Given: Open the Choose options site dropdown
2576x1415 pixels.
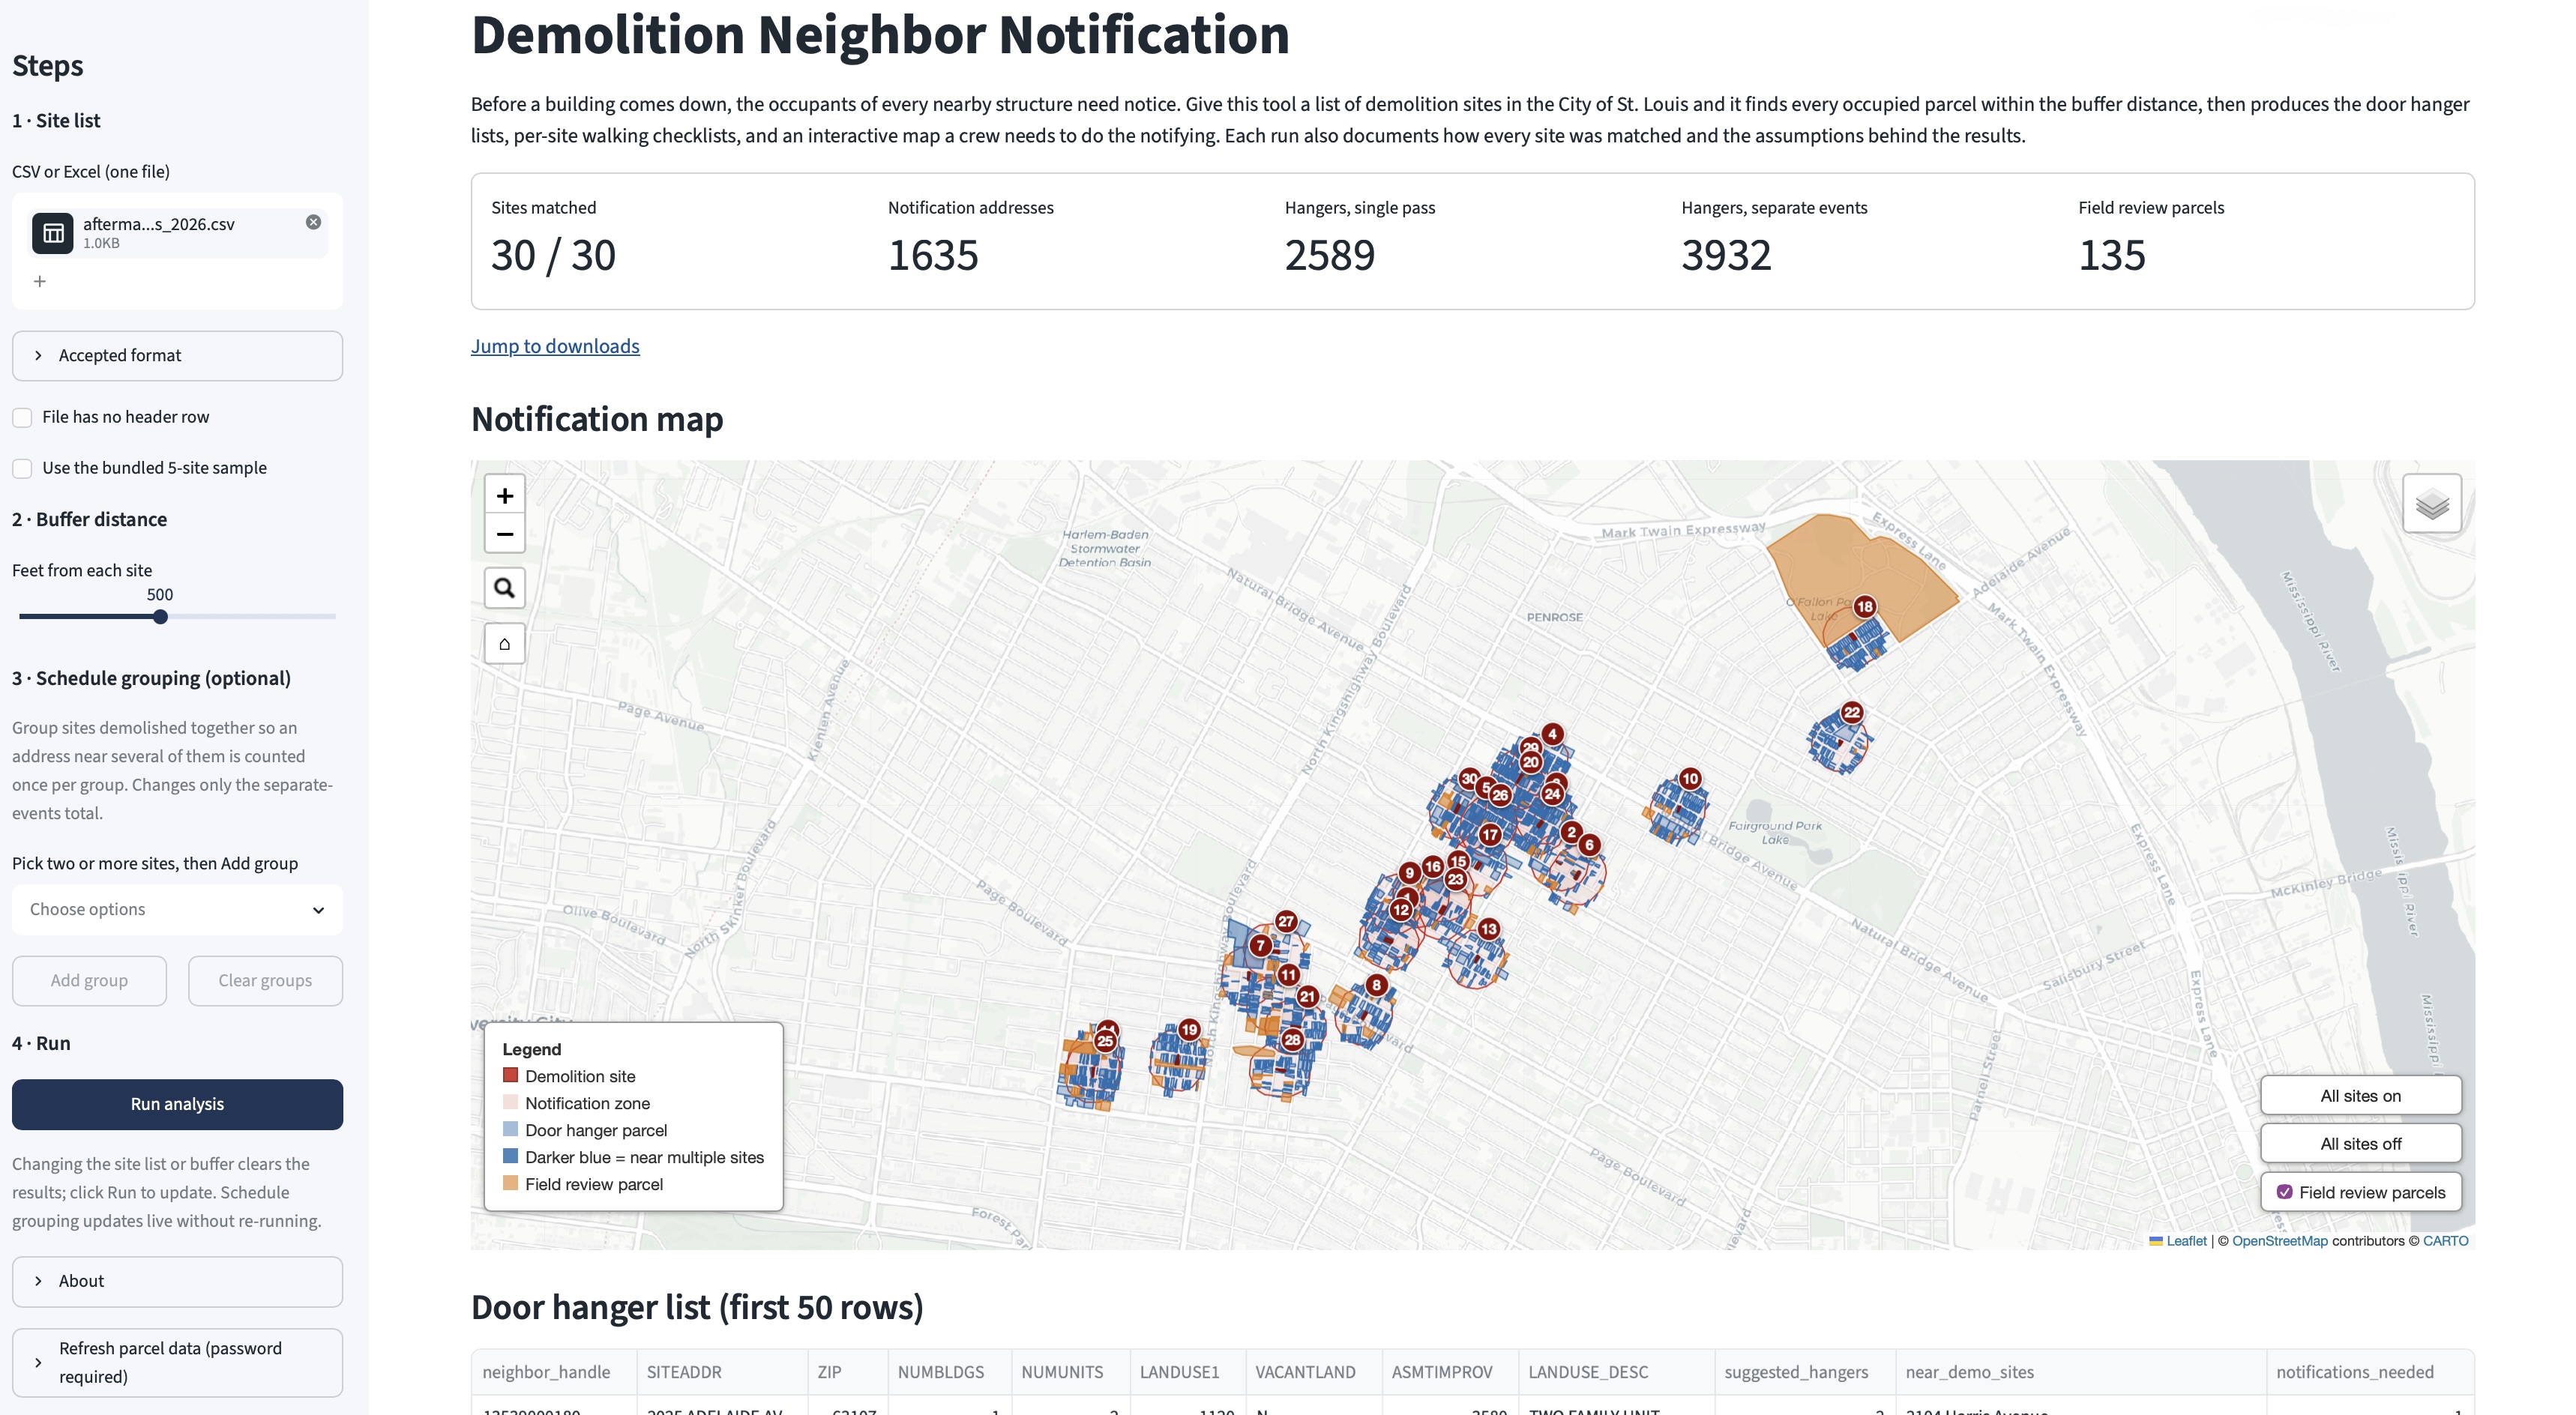Looking at the screenshot, I should [177, 909].
